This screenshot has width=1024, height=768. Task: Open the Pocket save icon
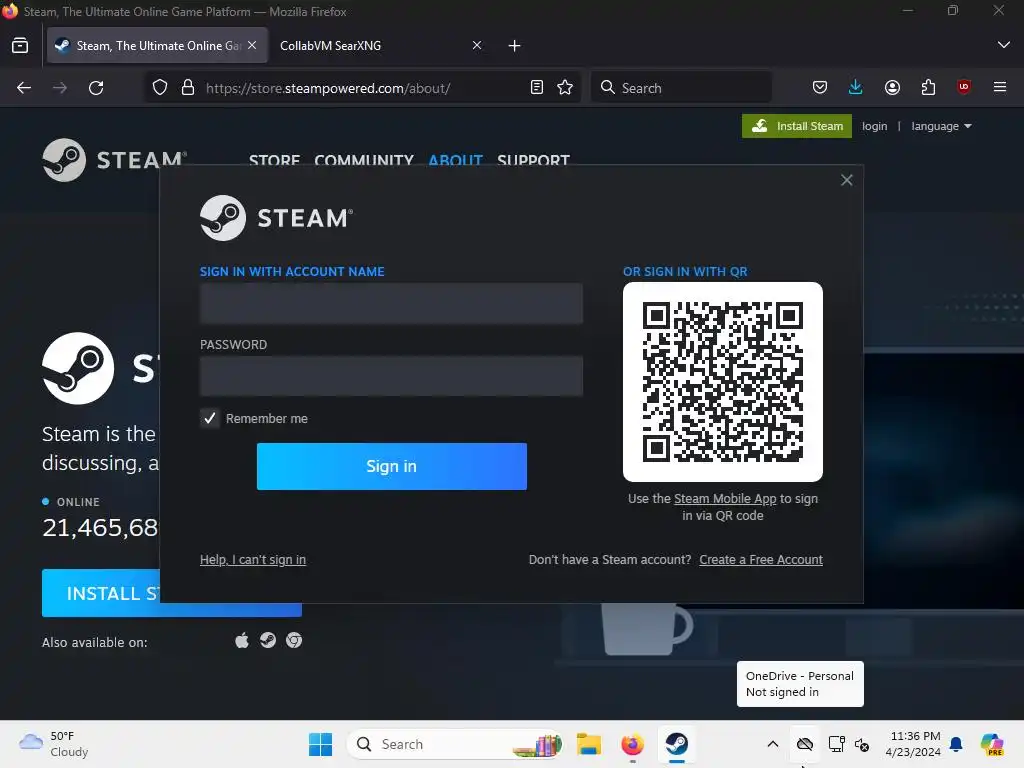pos(820,88)
